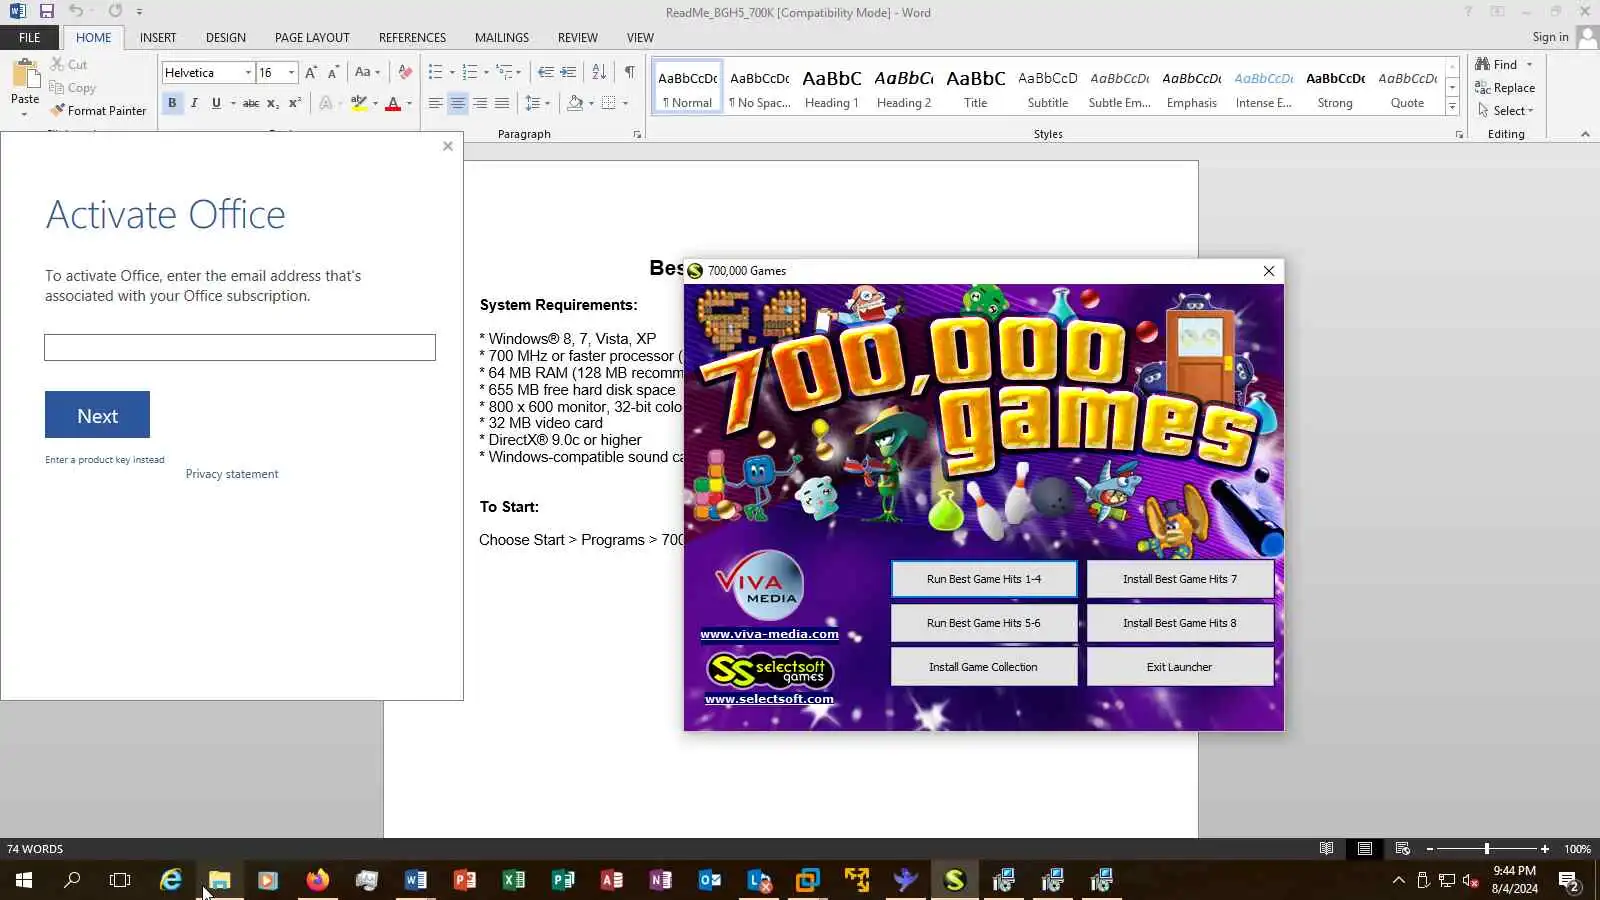
Task: Open the Font name dropdown
Action: [x=248, y=73]
